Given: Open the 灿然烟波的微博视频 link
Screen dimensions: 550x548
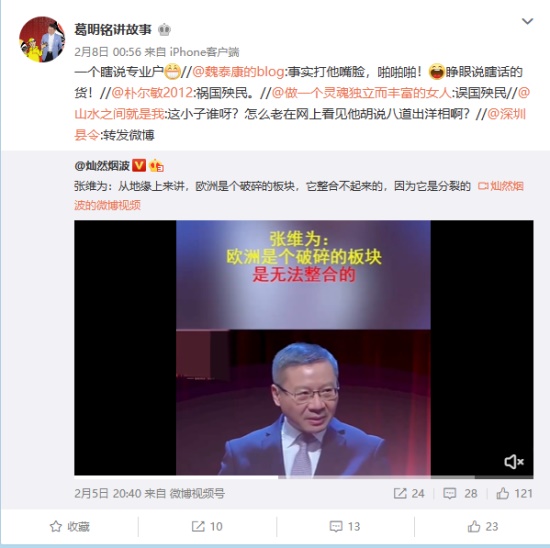Looking at the screenshot, I should [299, 195].
